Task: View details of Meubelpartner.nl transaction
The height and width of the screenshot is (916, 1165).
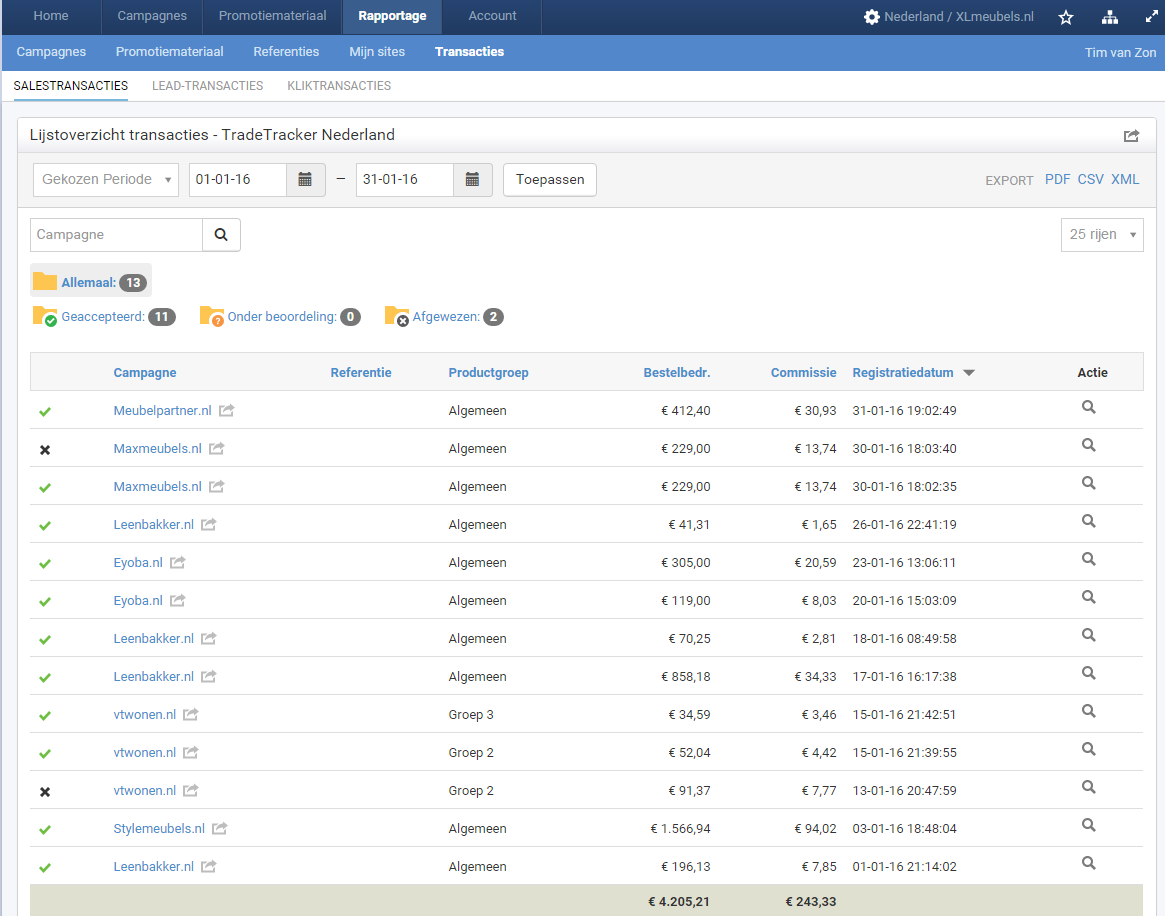Action: point(1088,407)
